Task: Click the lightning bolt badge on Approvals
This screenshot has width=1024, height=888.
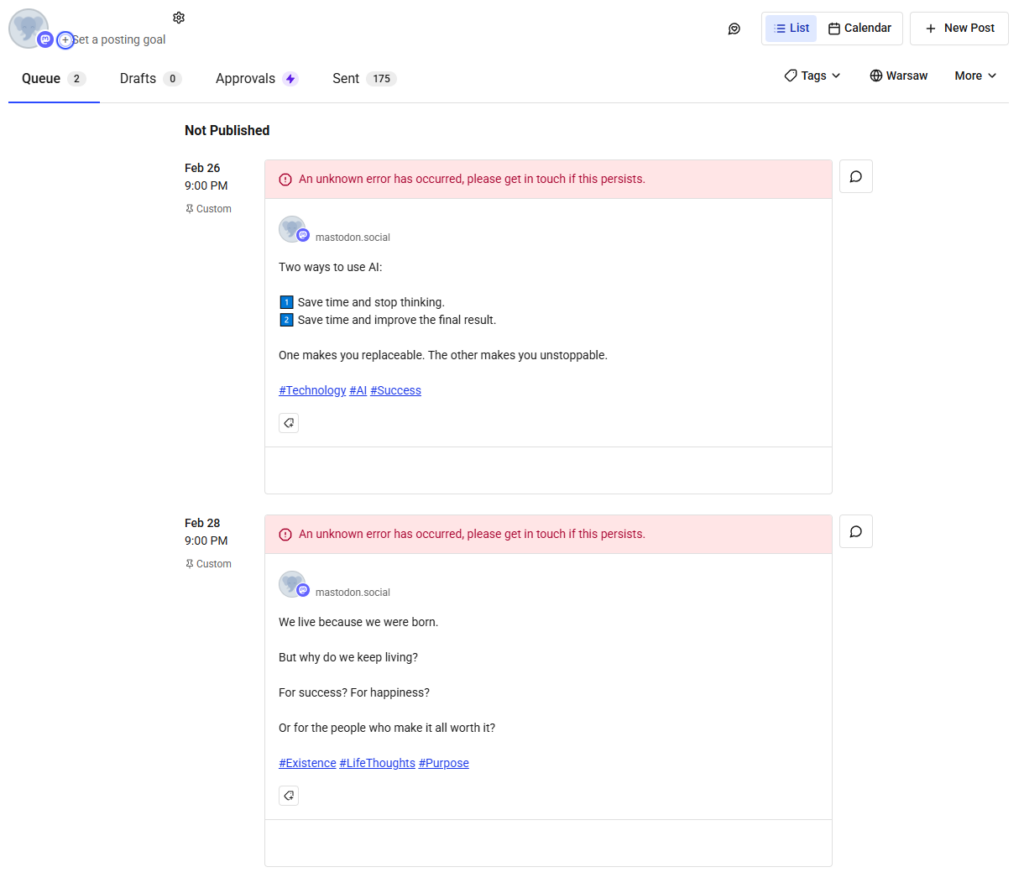Action: pyautogui.click(x=290, y=79)
